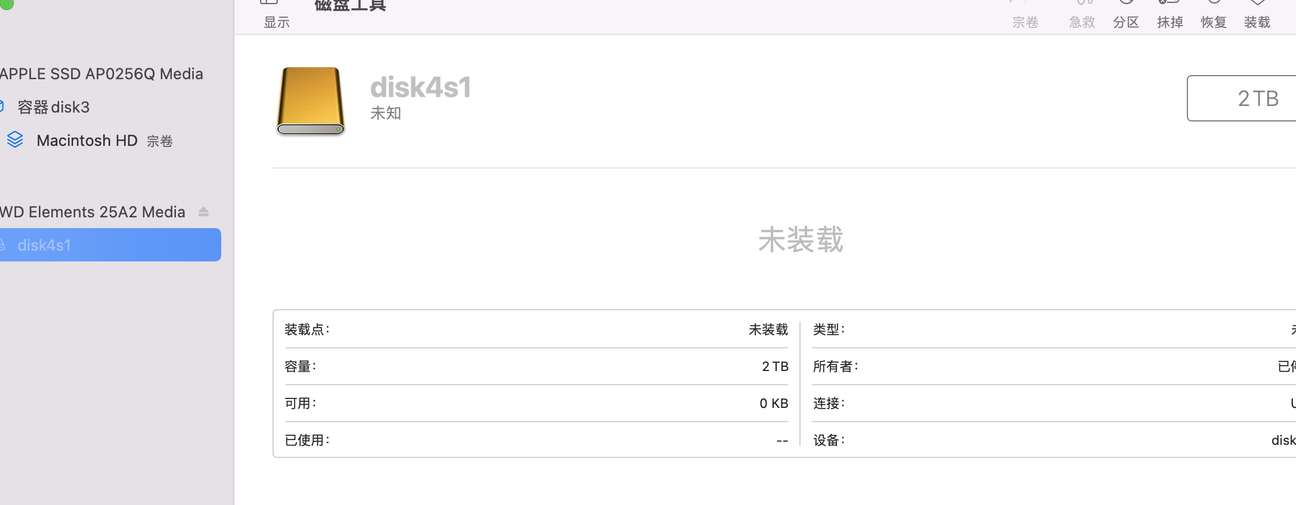The width and height of the screenshot is (1296, 505).
Task: Open the 分区 partition tool
Action: 1126,15
